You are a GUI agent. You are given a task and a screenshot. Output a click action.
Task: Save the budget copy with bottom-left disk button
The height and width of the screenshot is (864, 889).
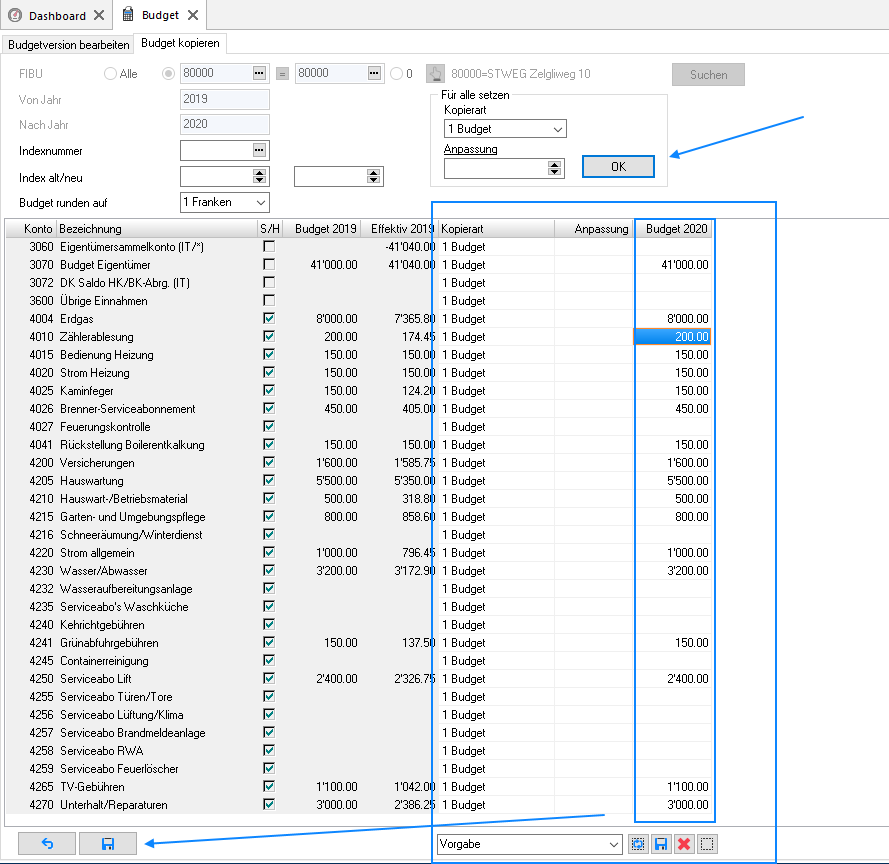pyautogui.click(x=108, y=844)
